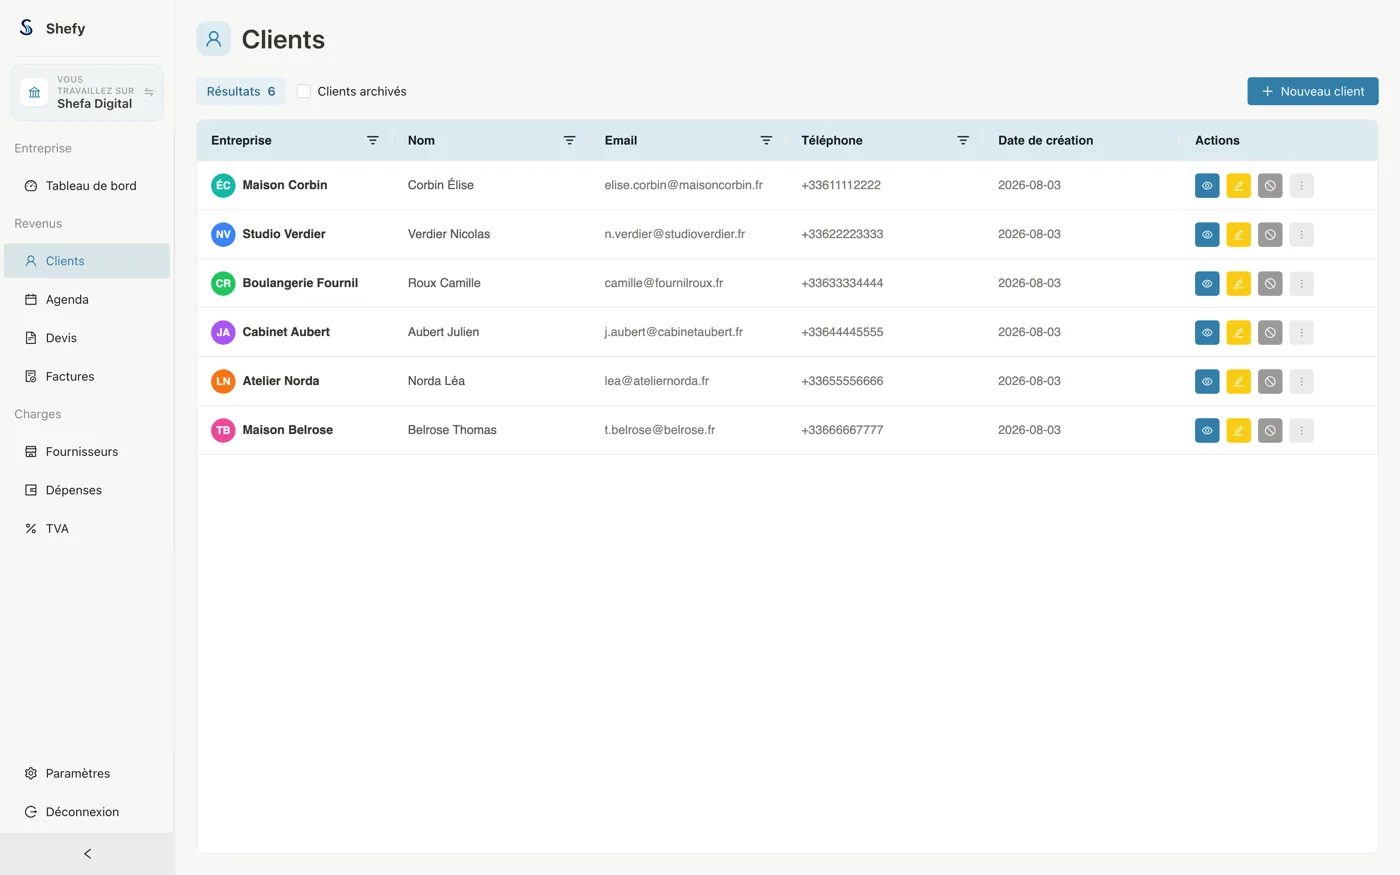Open the Entreprise column filter
This screenshot has width=1400, height=875.
coord(373,141)
